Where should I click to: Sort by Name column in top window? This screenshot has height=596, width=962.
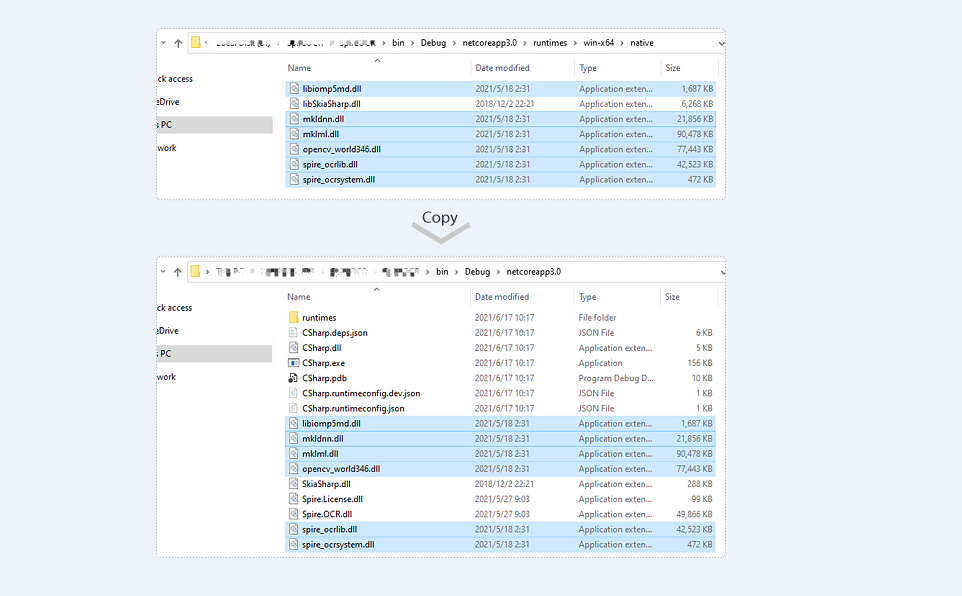tap(299, 68)
